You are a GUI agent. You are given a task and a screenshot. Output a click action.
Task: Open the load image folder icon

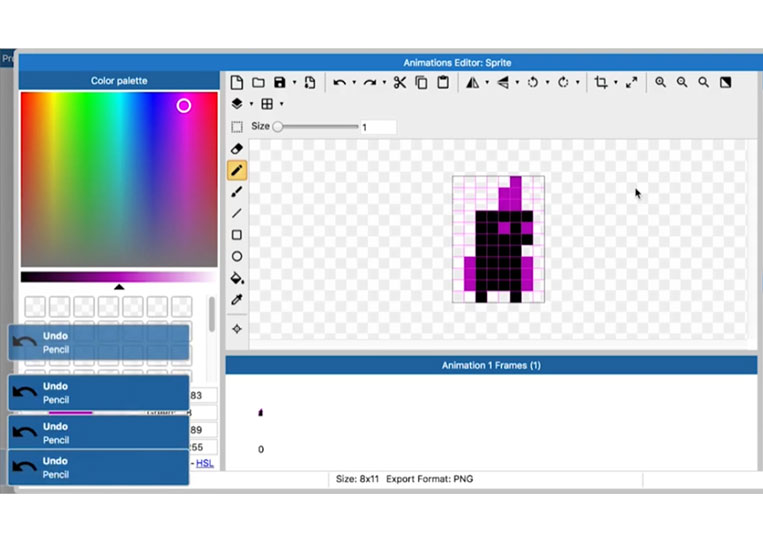[258, 83]
